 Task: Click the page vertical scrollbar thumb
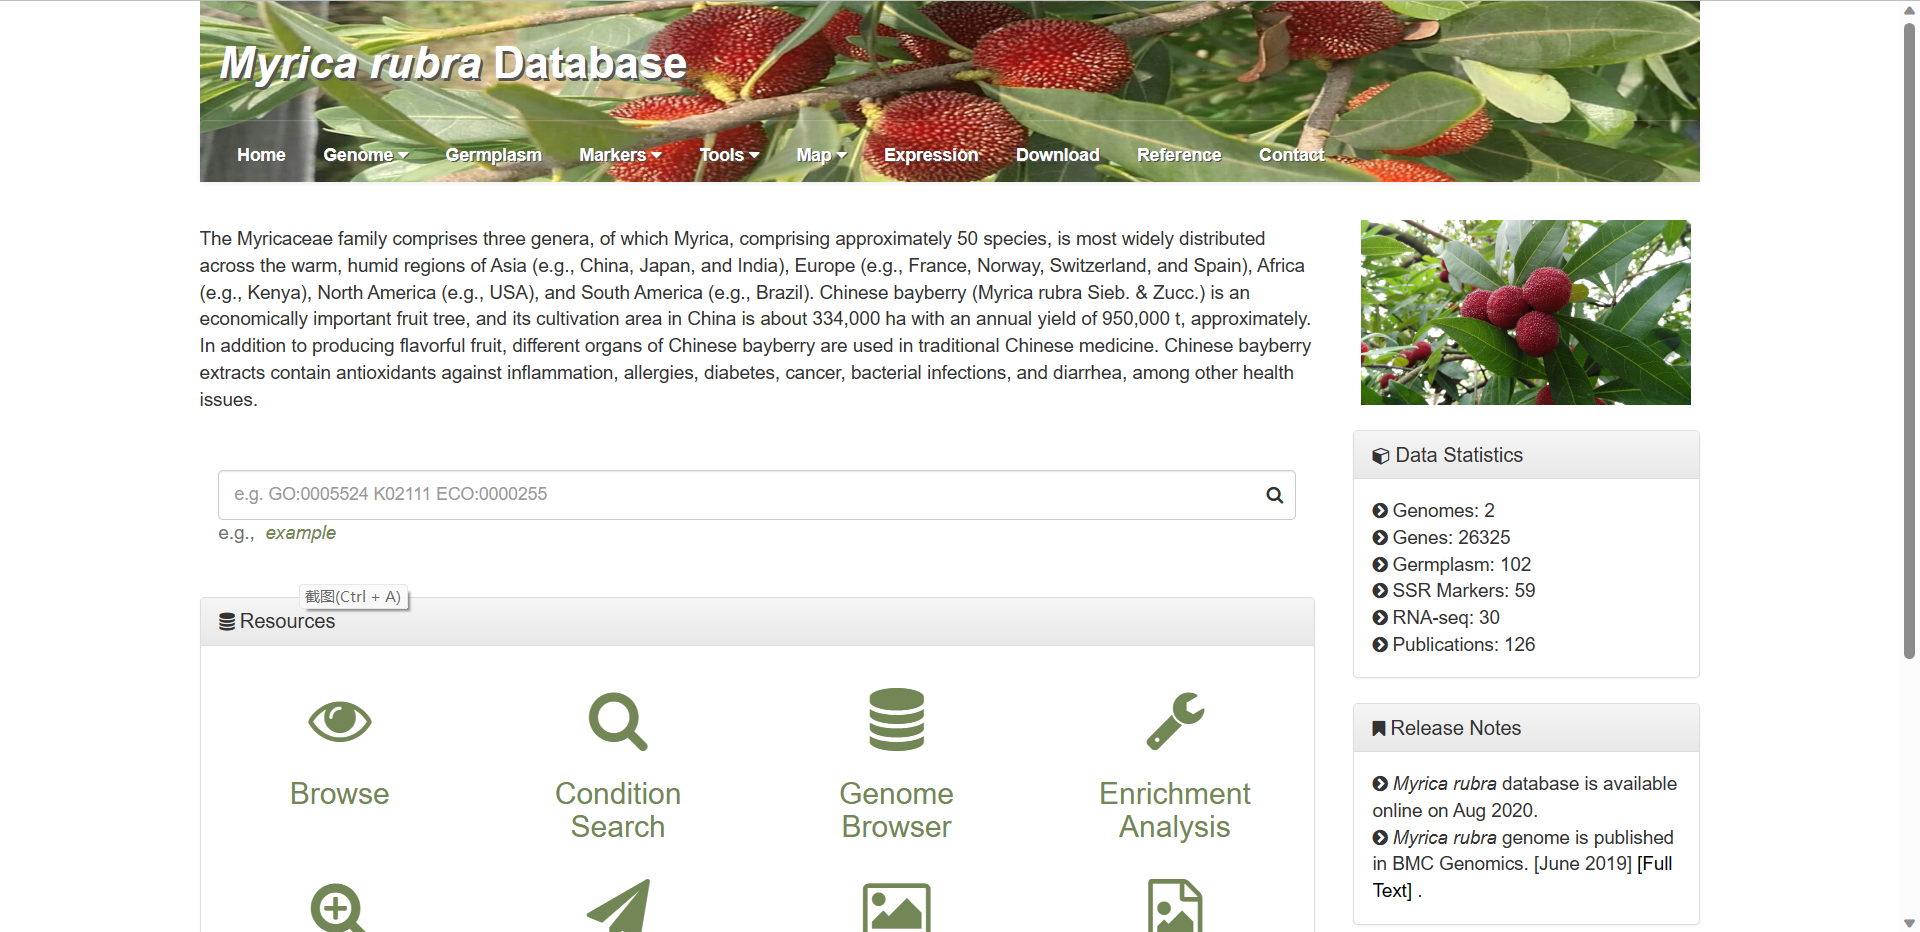tap(1909, 340)
